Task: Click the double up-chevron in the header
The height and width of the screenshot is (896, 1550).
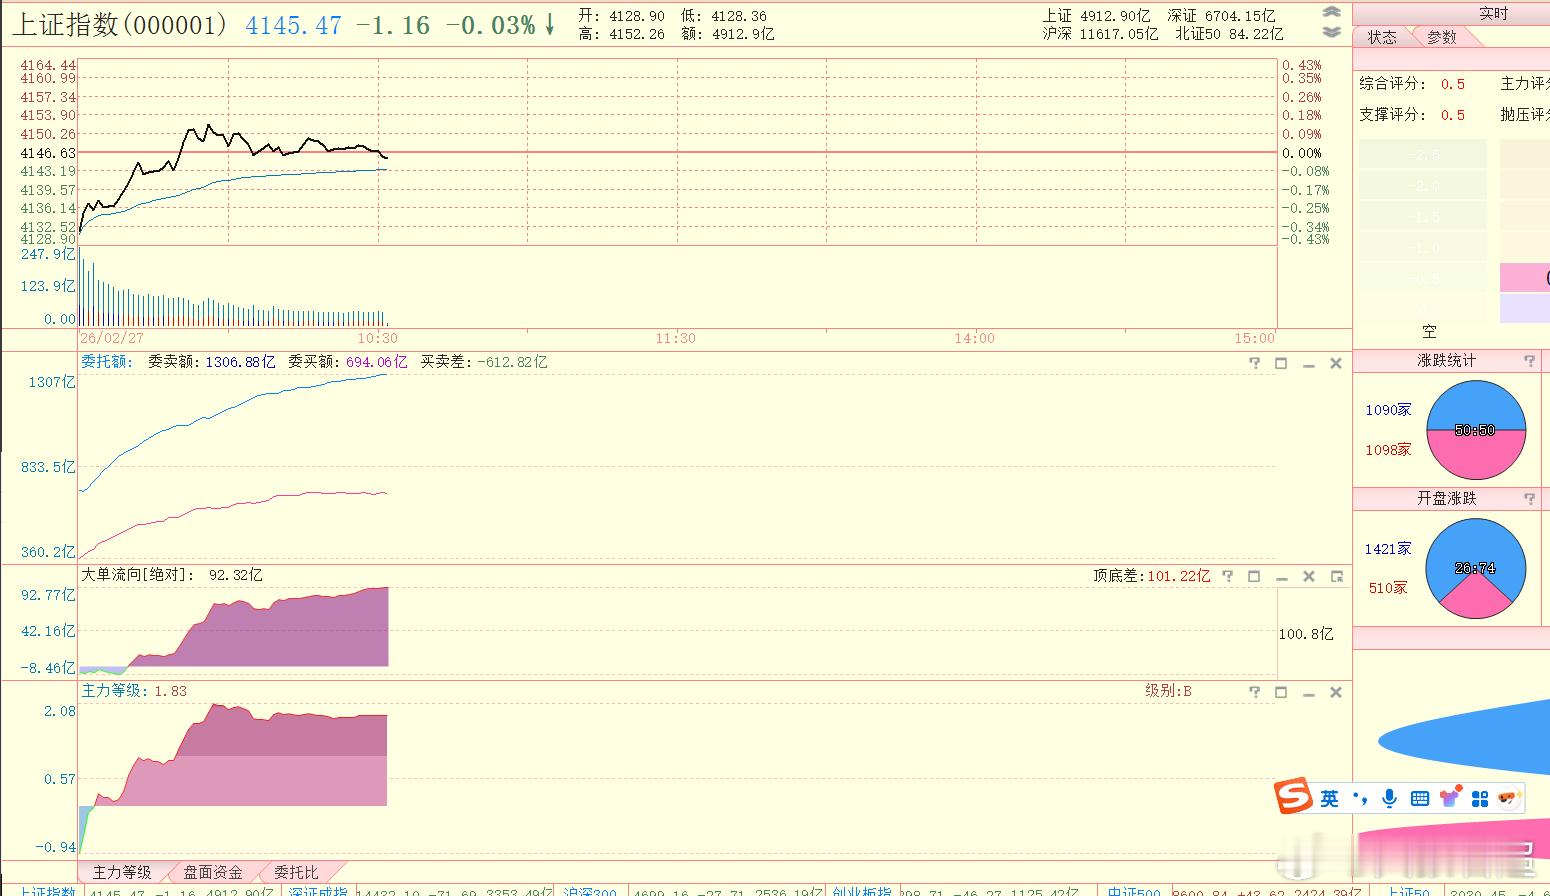Action: click(x=1331, y=13)
